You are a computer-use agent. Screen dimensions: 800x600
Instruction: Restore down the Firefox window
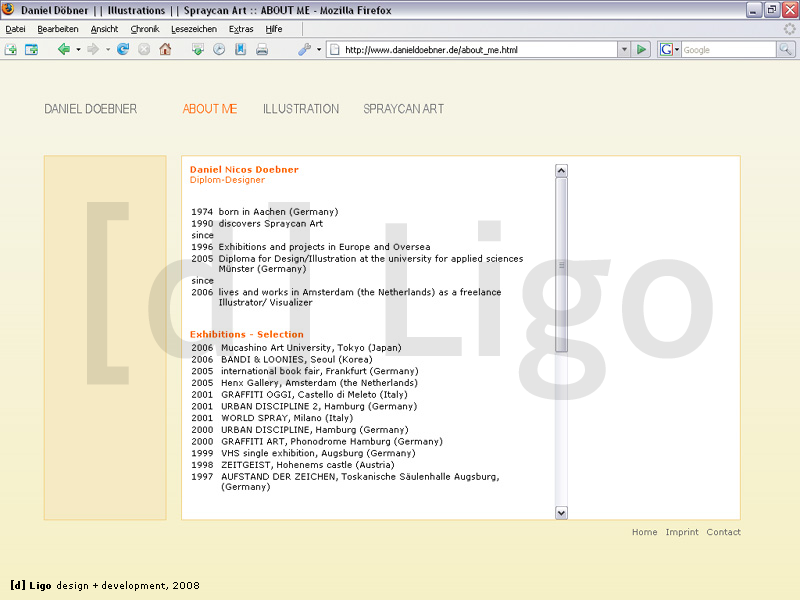click(771, 10)
